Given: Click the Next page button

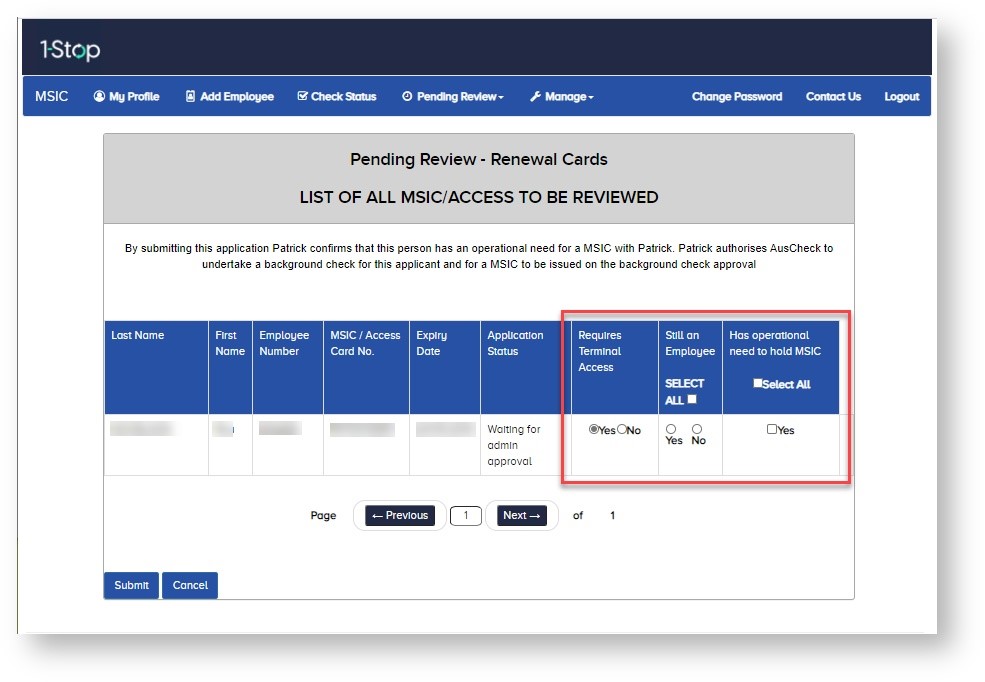Looking at the screenshot, I should point(521,515).
